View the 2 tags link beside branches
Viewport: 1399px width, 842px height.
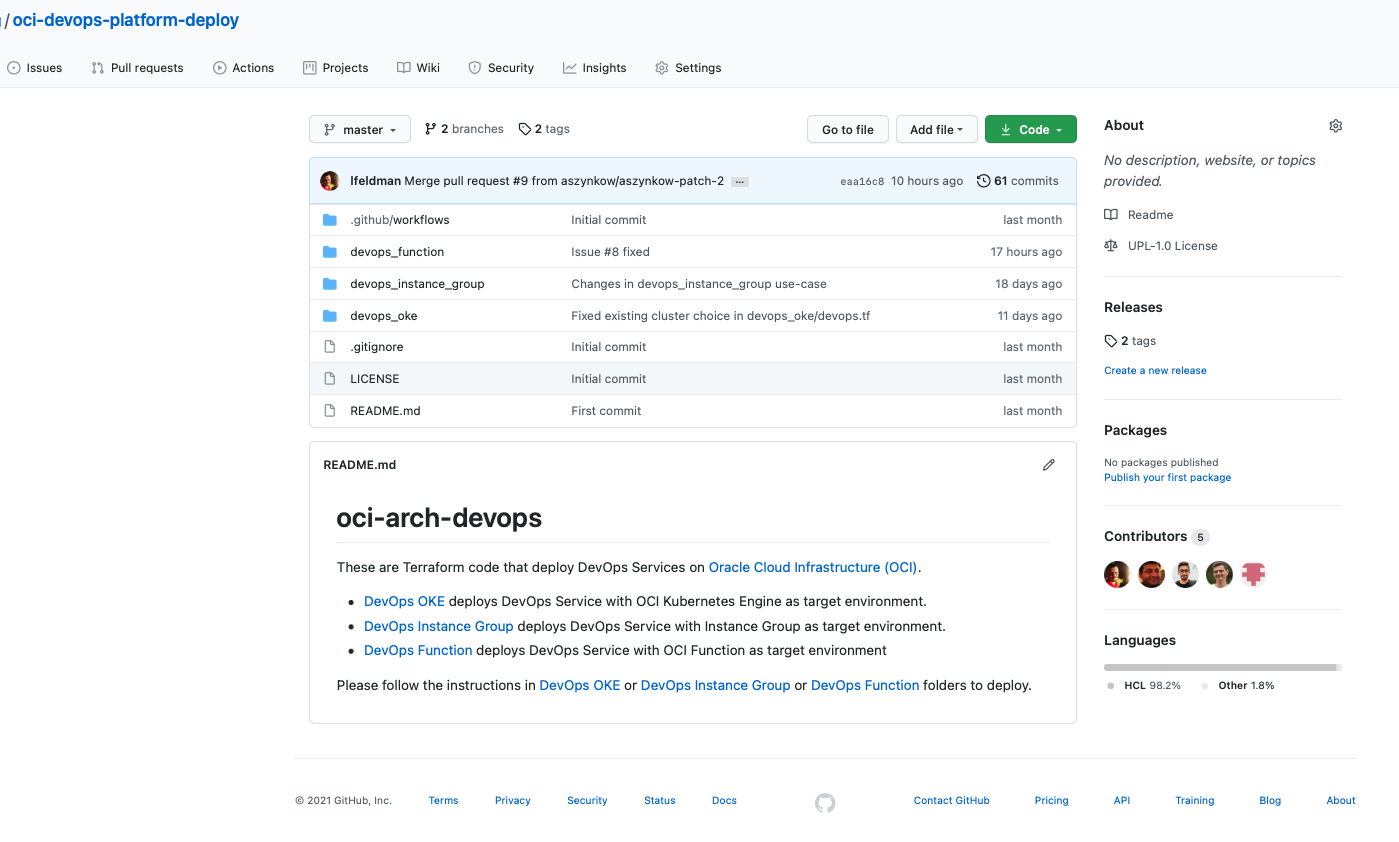(544, 129)
